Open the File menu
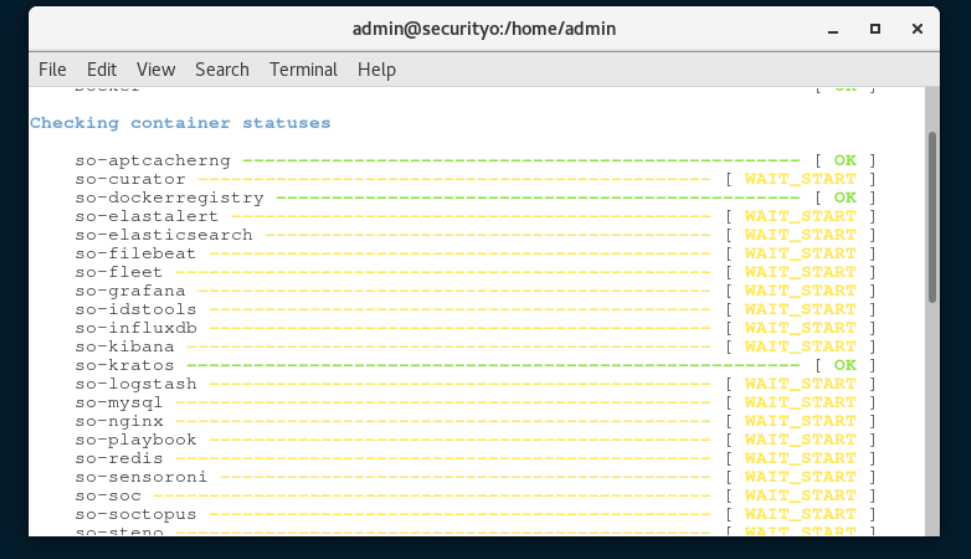 (52, 69)
